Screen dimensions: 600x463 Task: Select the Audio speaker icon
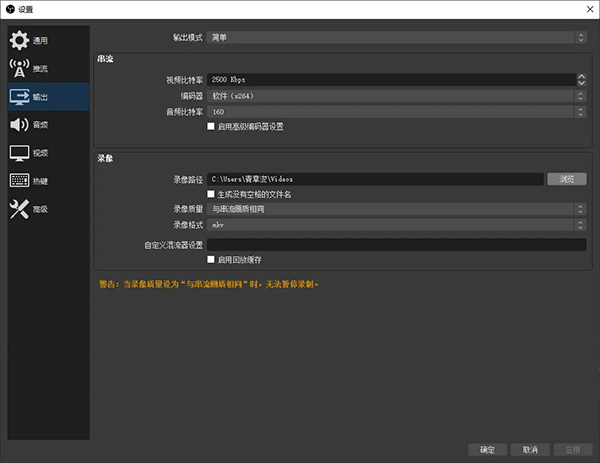tap(20, 125)
